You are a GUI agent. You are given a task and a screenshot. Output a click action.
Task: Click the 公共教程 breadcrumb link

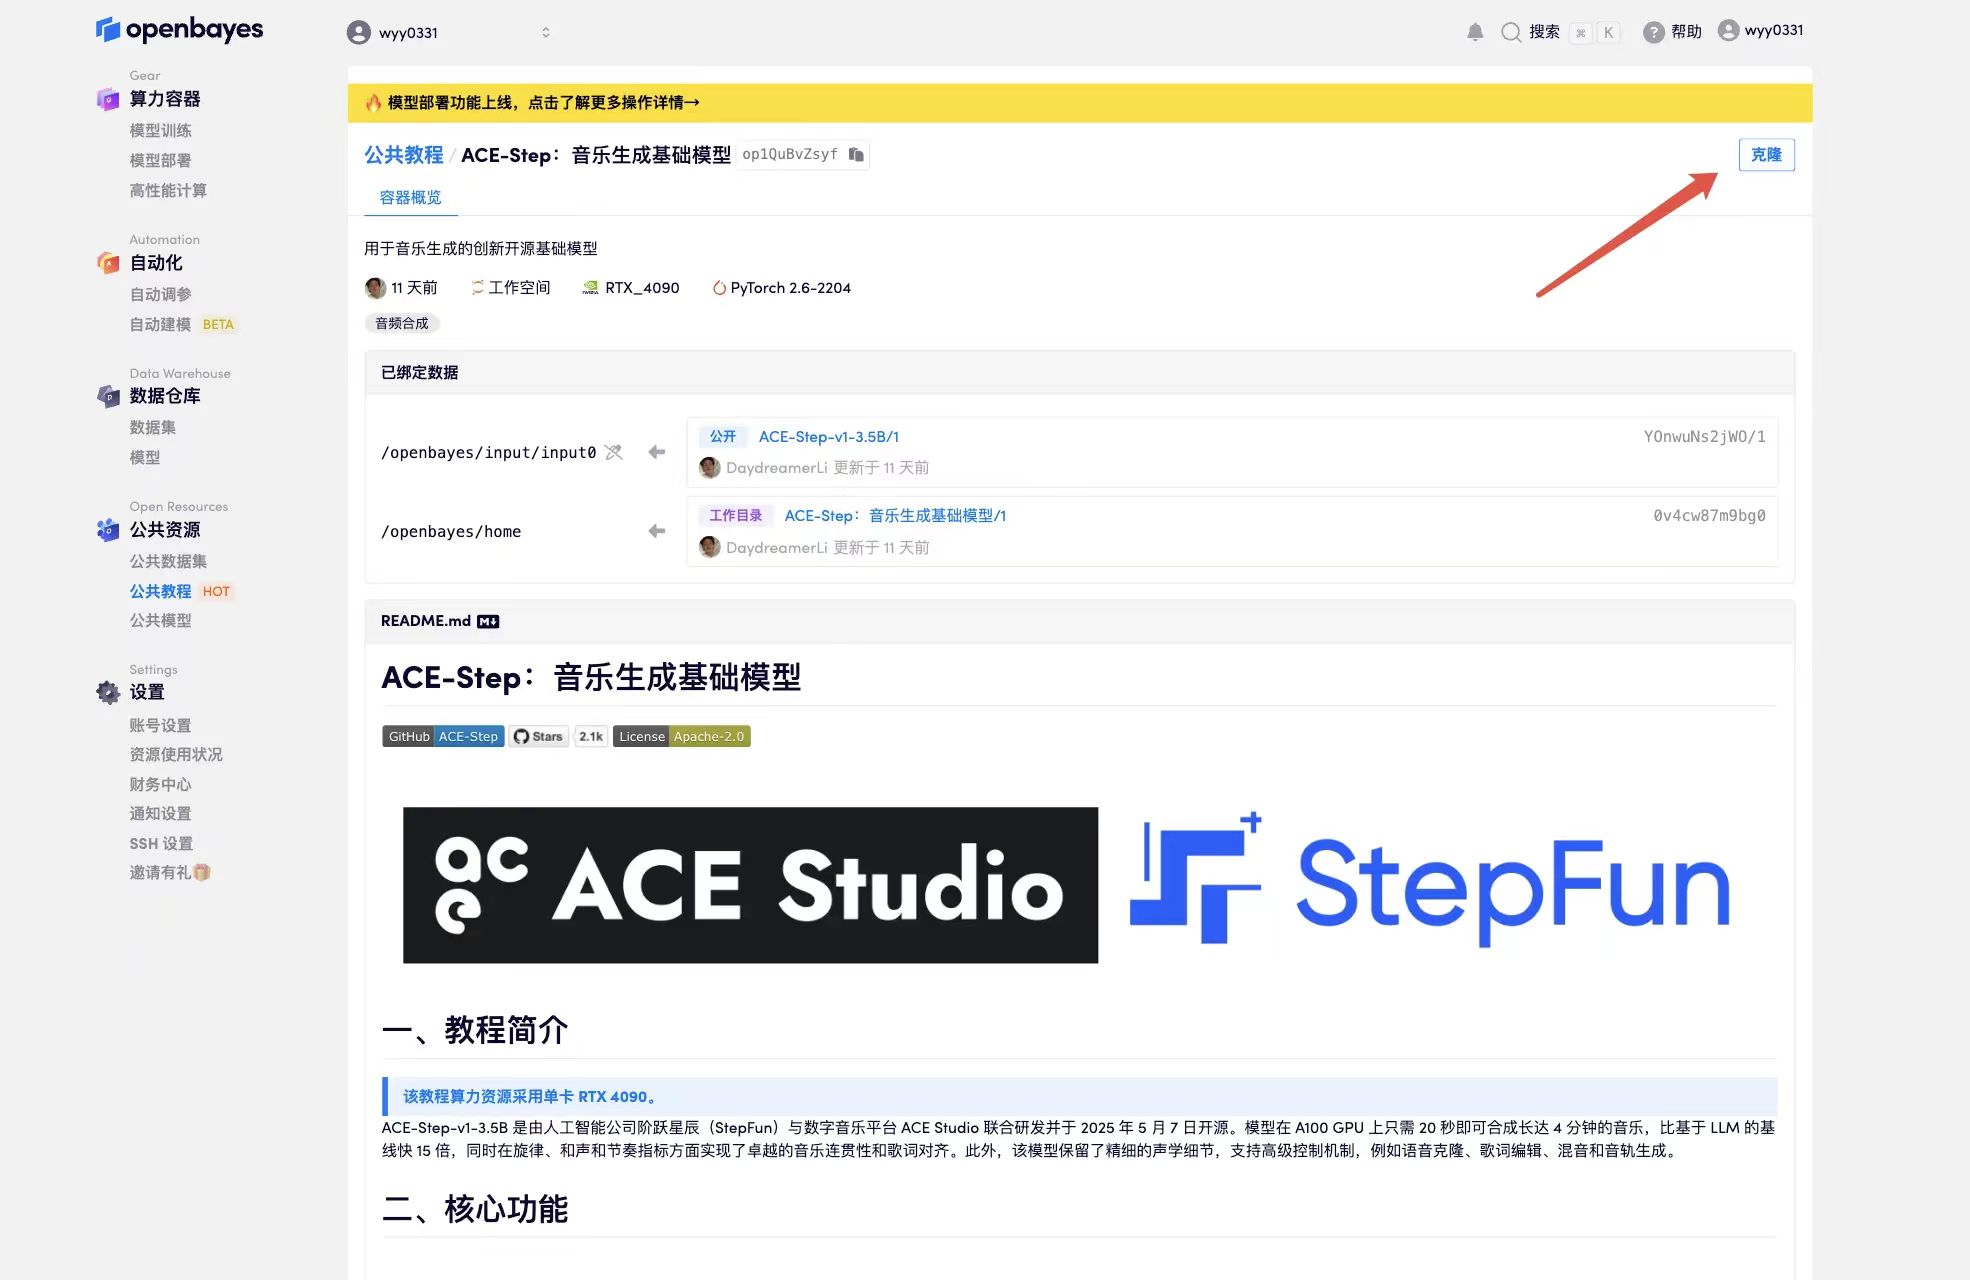click(x=403, y=155)
